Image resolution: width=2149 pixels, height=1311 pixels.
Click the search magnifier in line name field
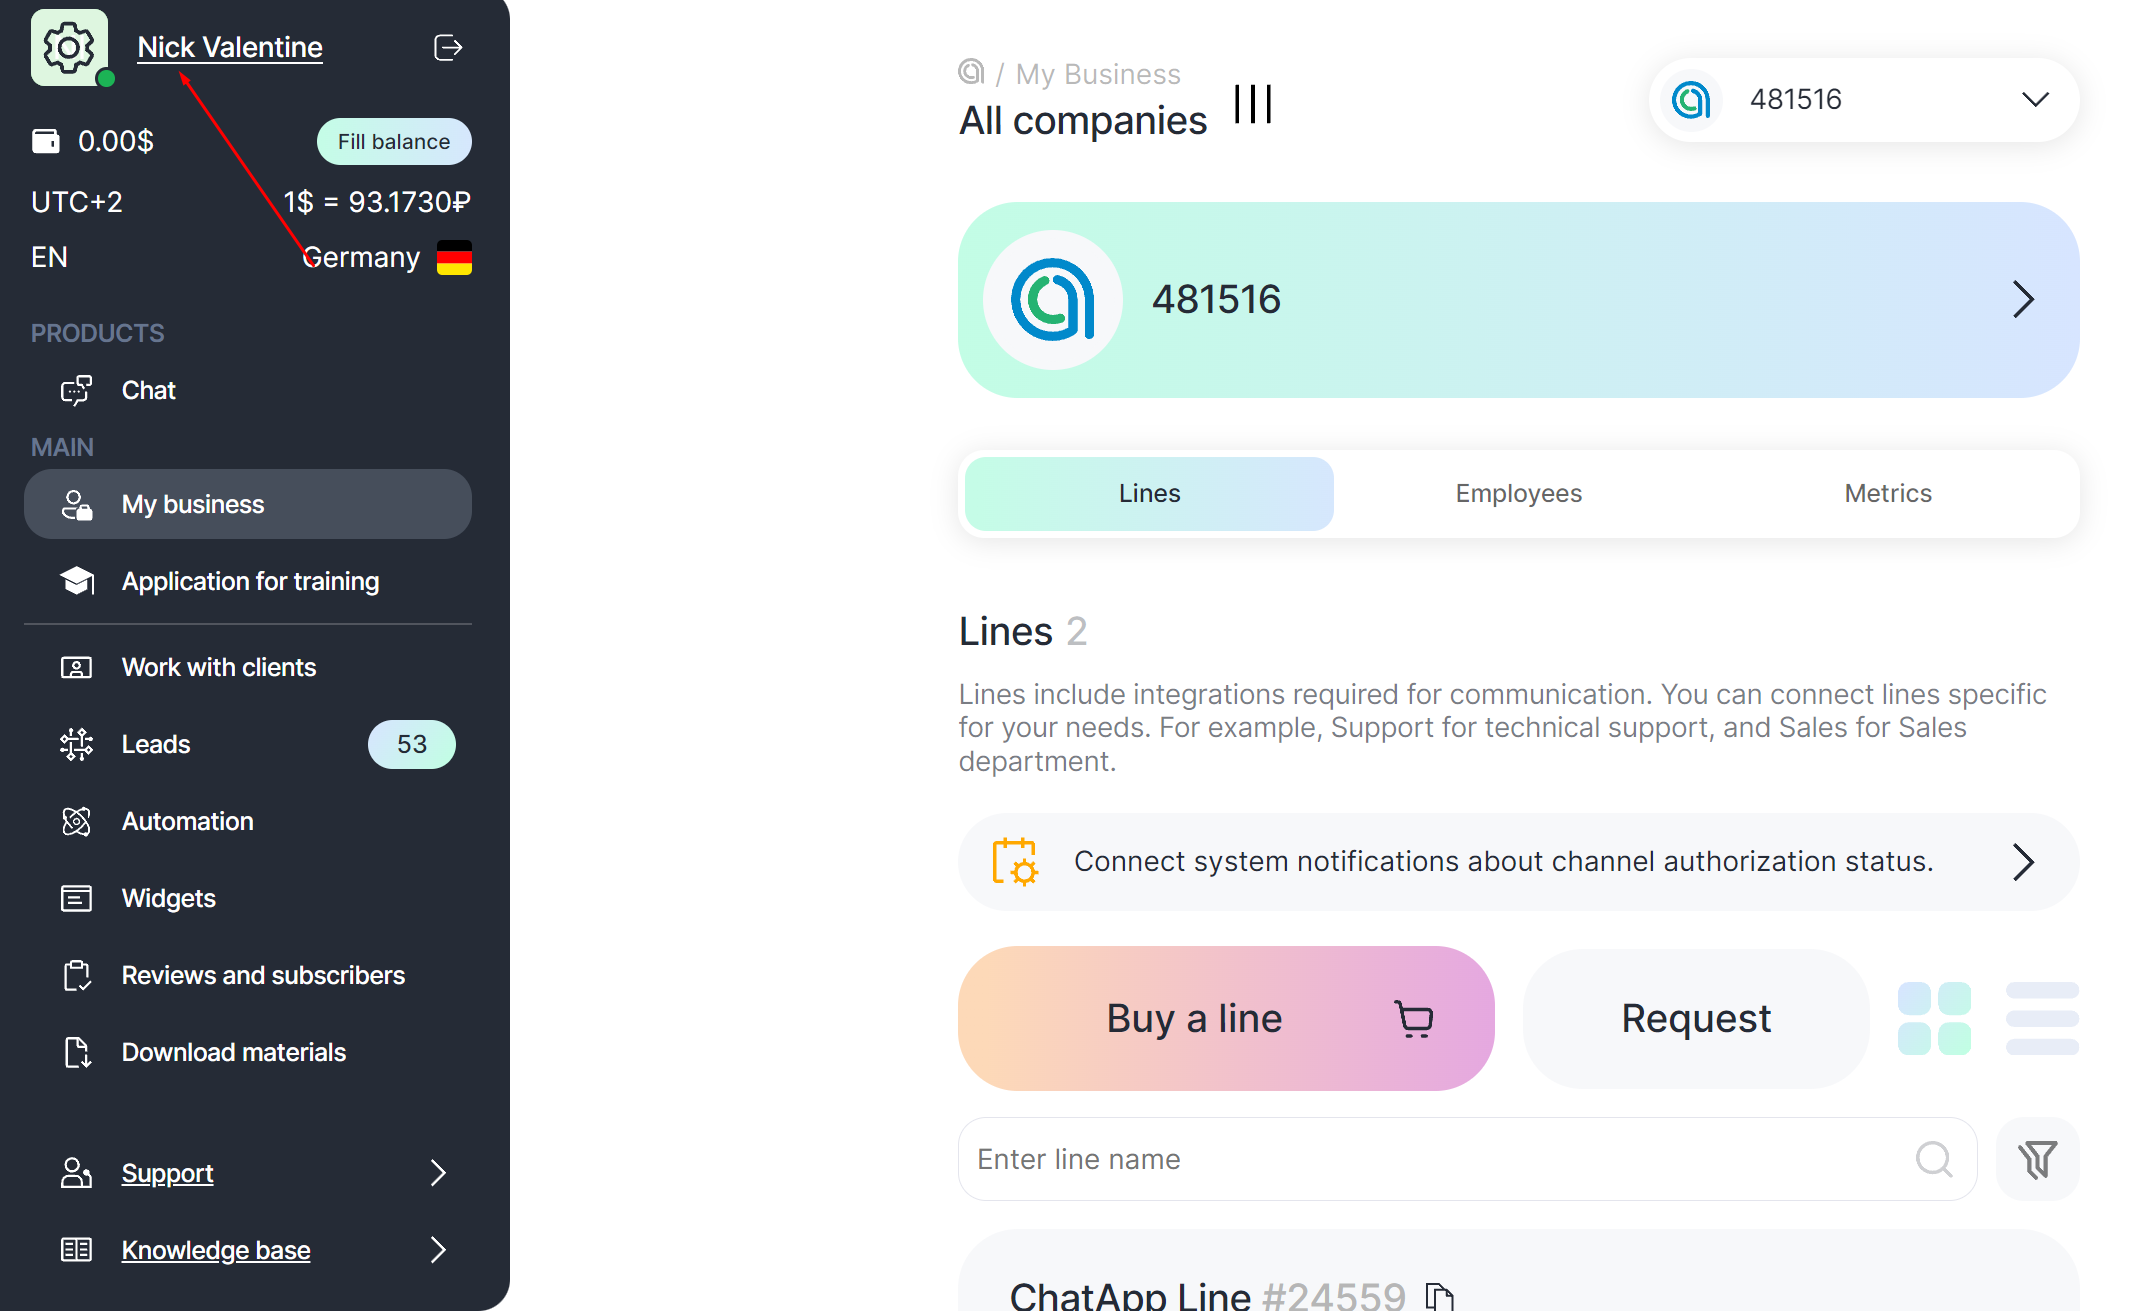1933,1159
